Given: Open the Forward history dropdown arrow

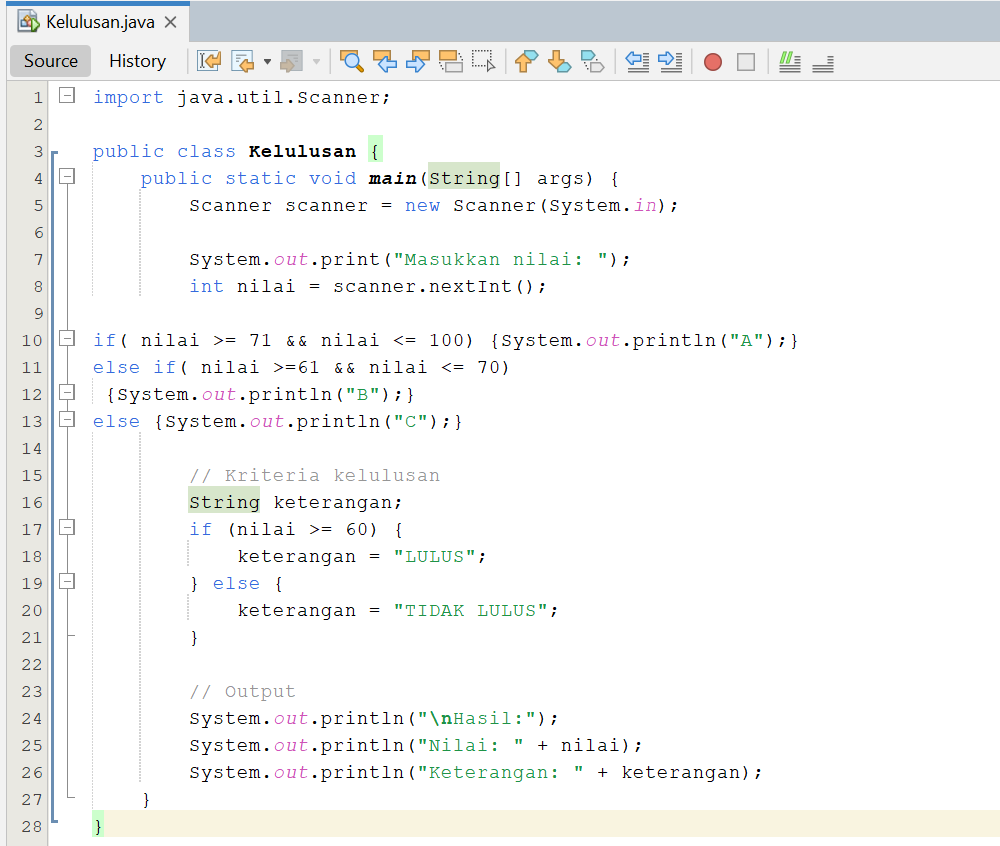Looking at the screenshot, I should [x=316, y=62].
